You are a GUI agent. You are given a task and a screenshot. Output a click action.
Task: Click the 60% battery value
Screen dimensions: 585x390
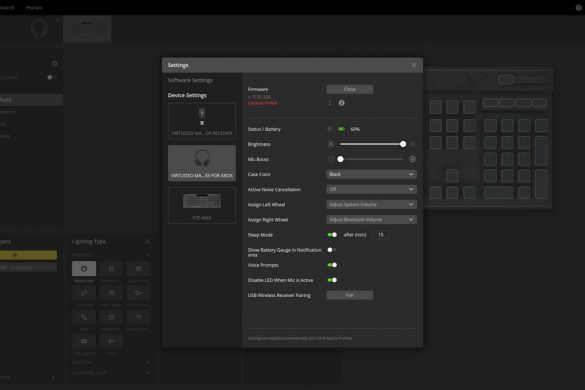[x=355, y=129]
